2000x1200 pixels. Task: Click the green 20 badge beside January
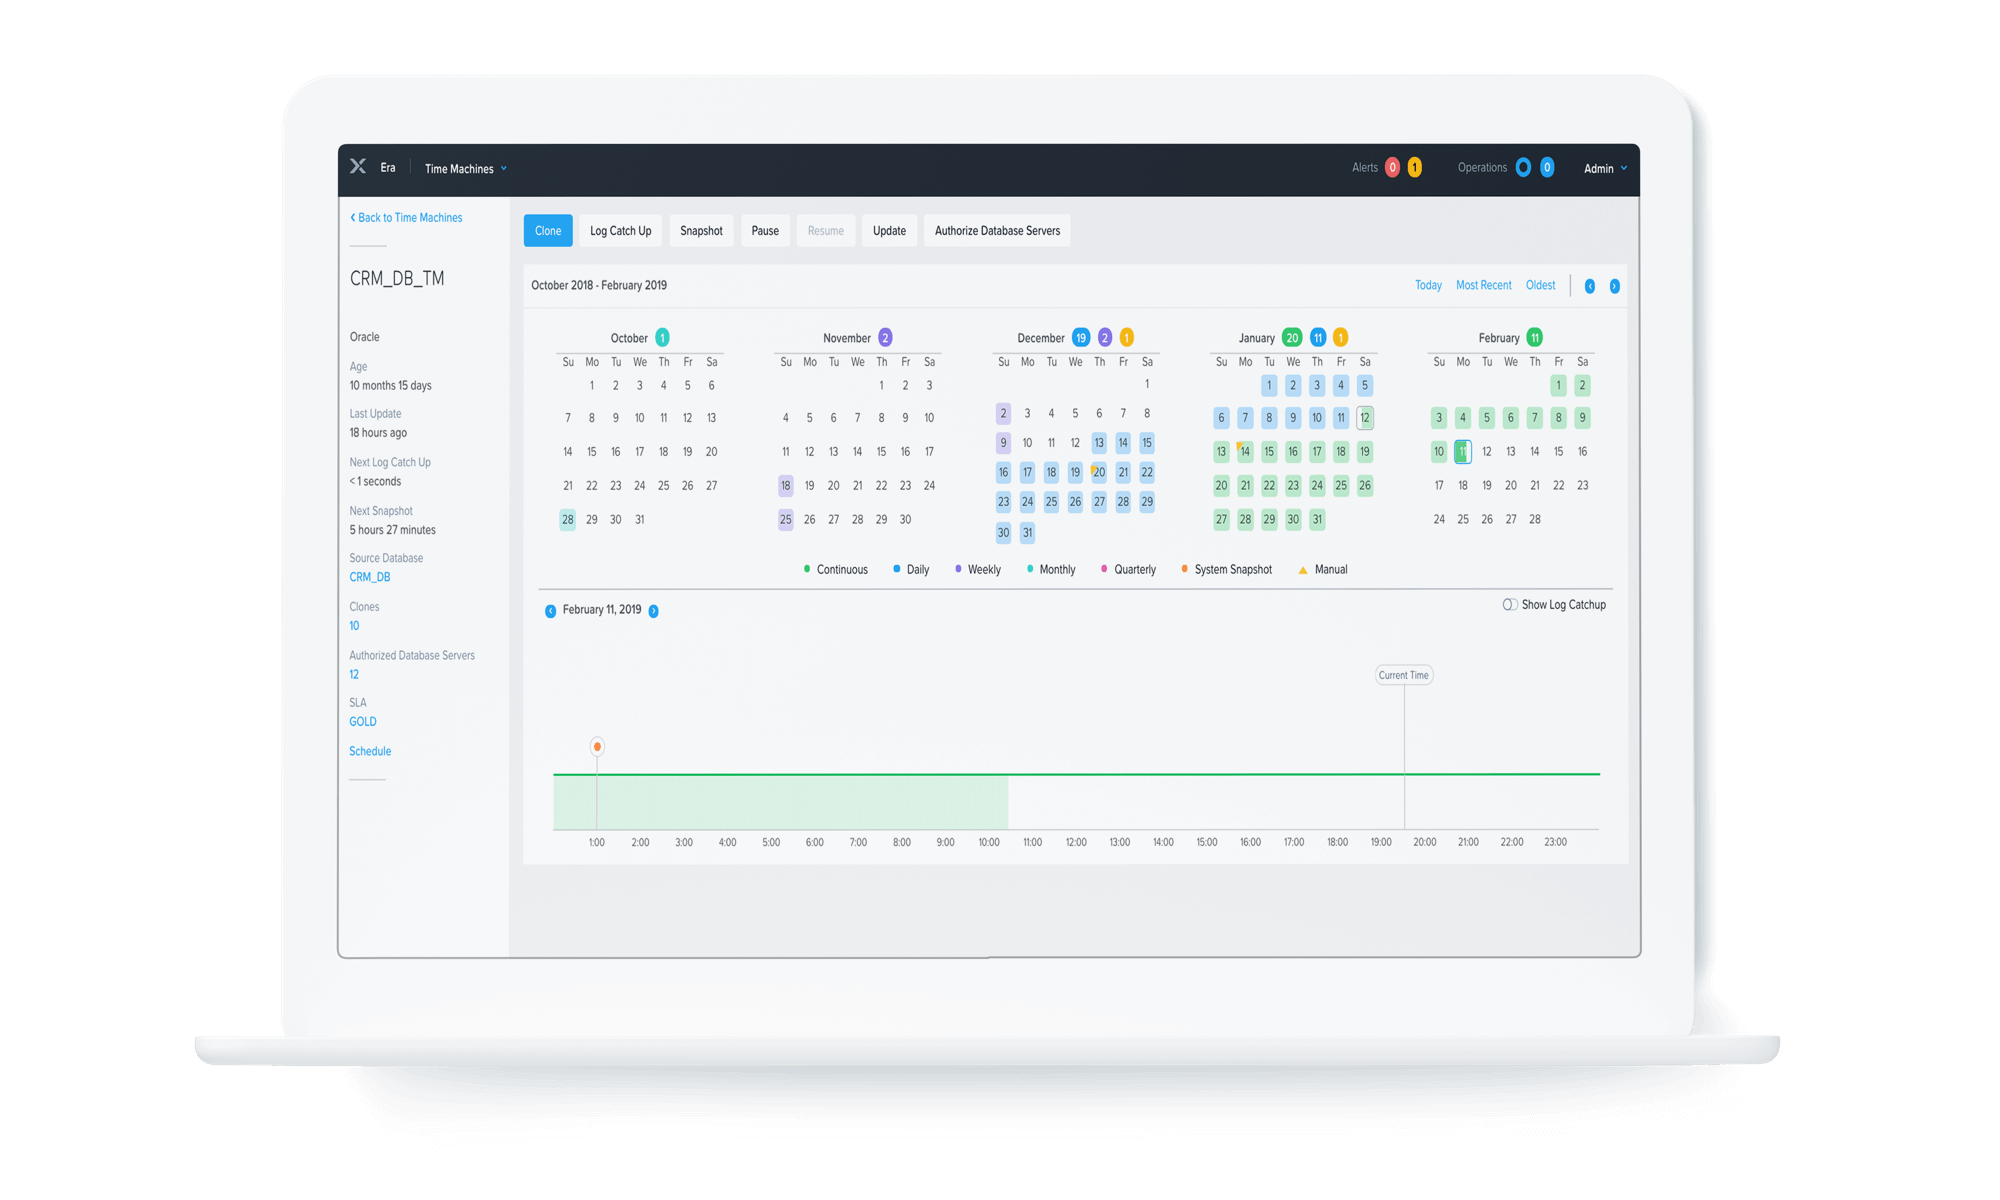(x=1292, y=338)
